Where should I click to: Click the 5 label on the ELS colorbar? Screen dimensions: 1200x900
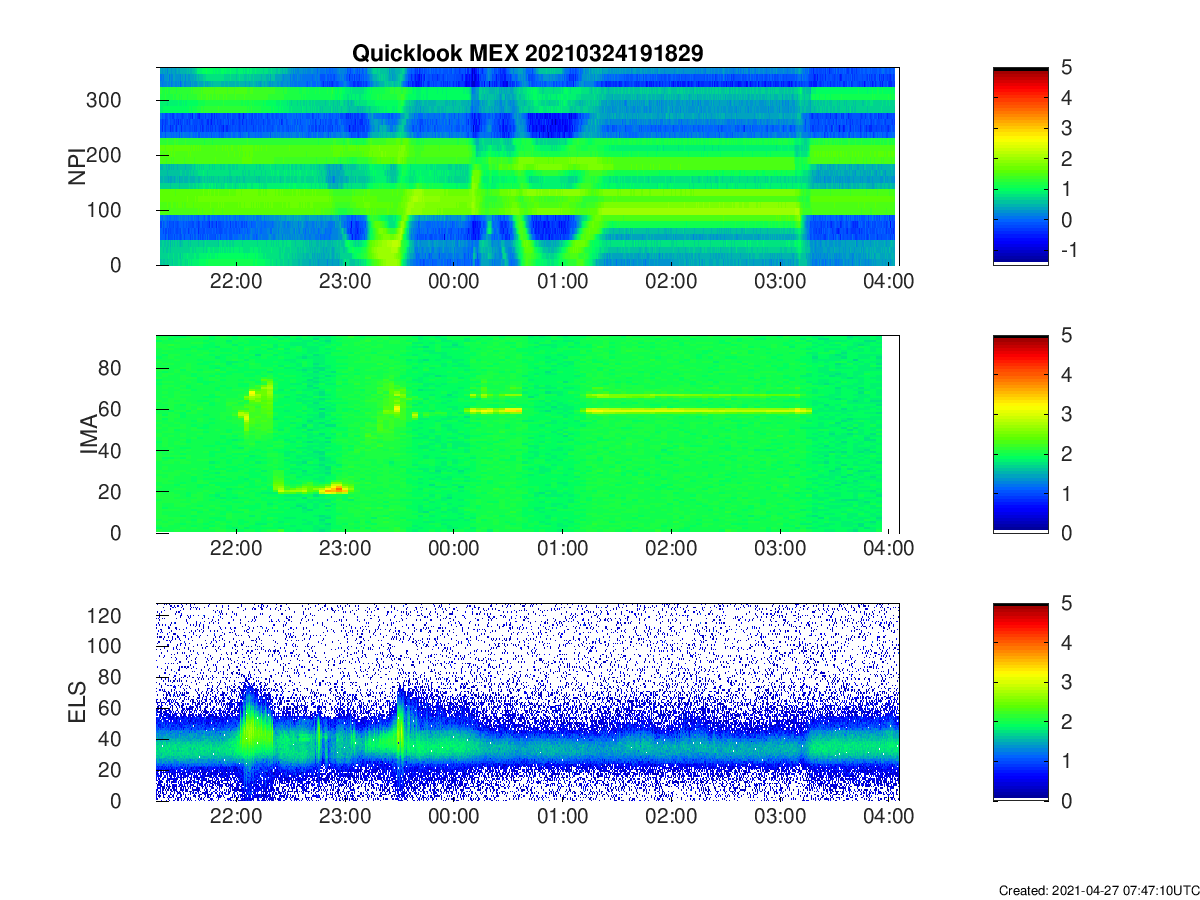point(1066,604)
